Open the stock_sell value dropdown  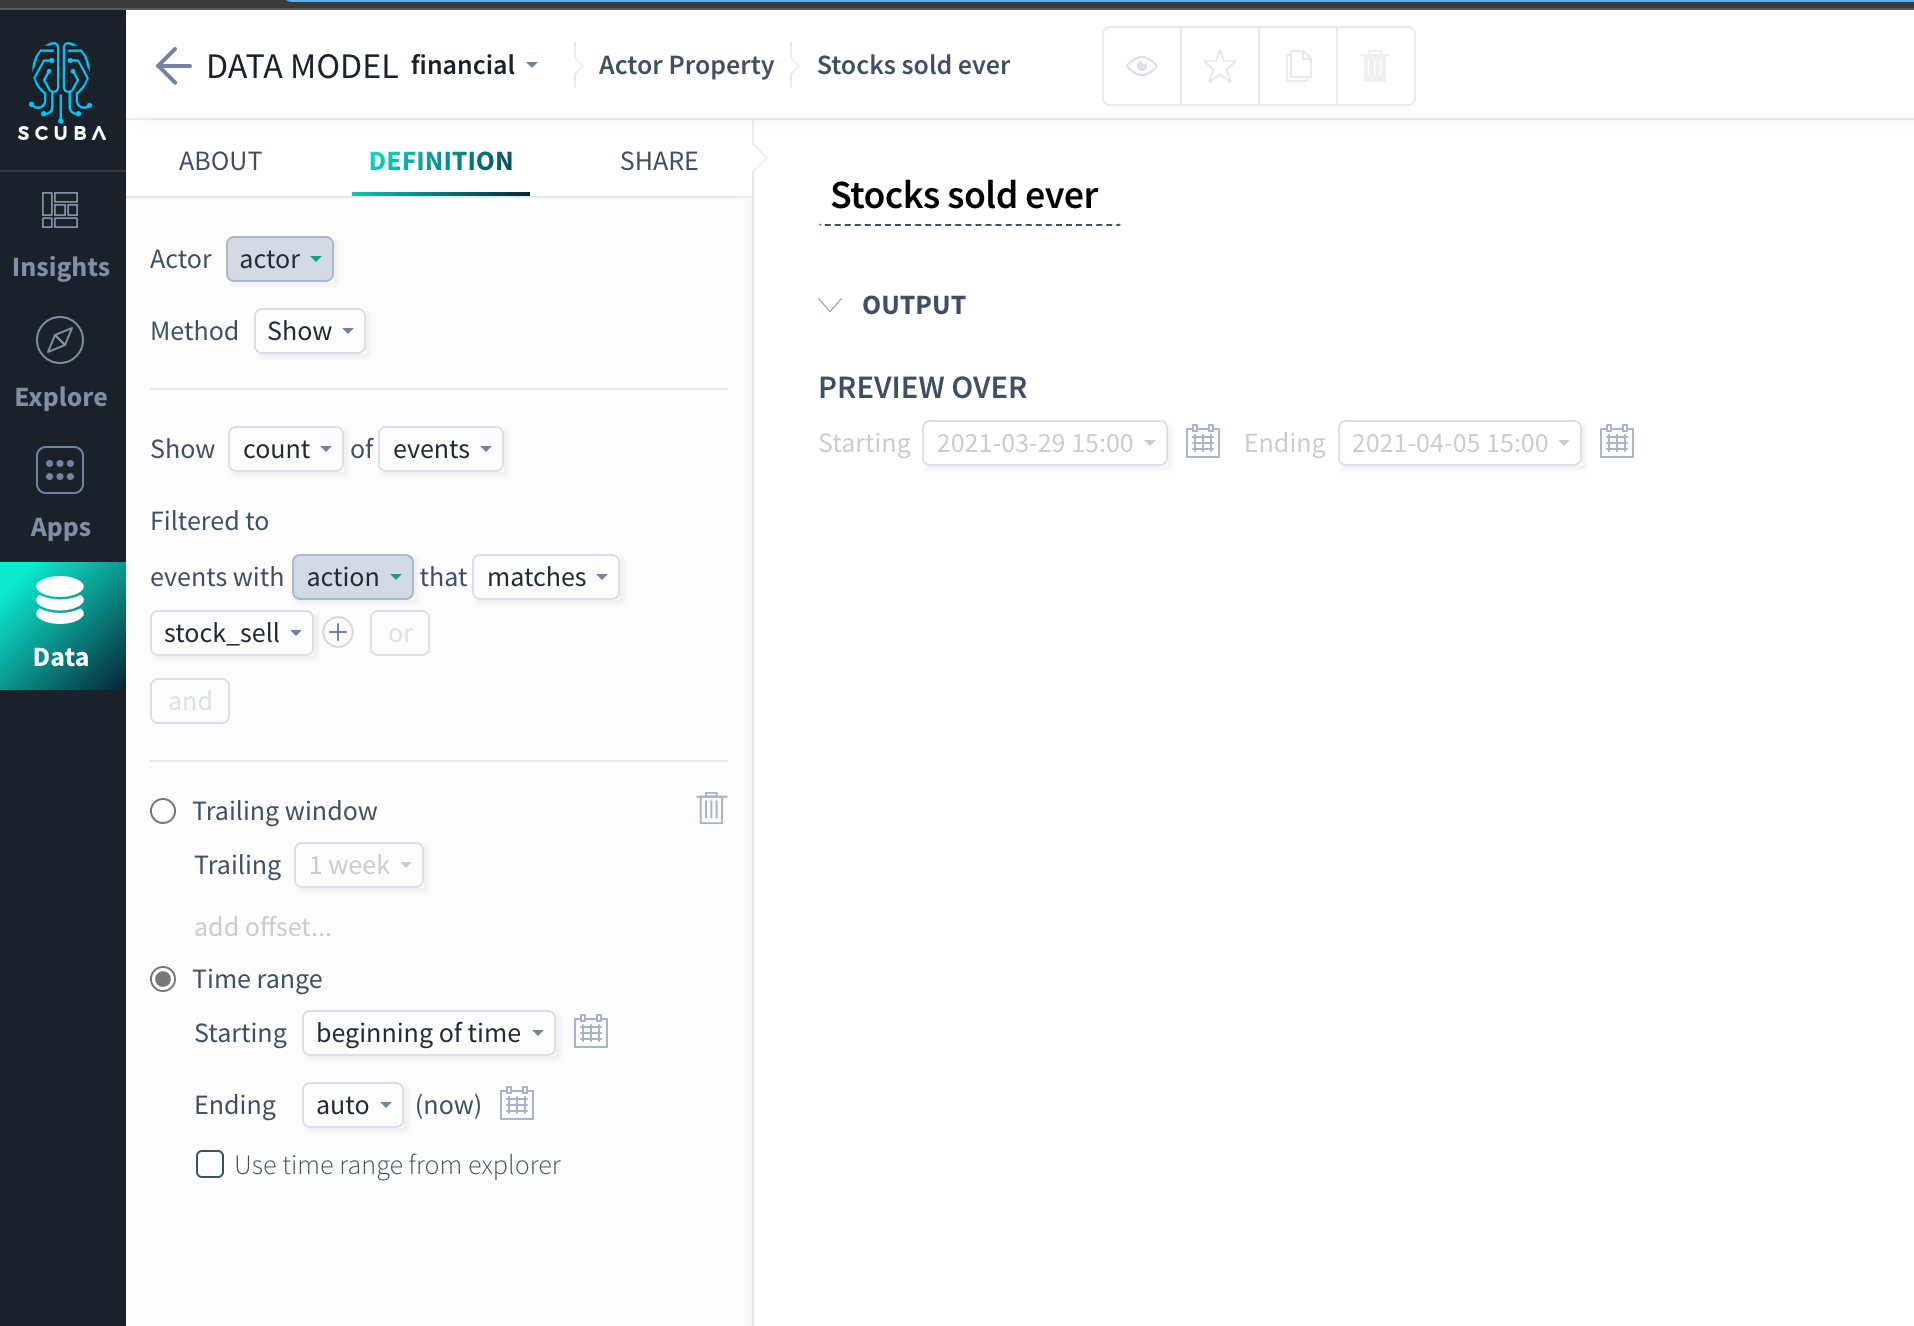tap(232, 633)
